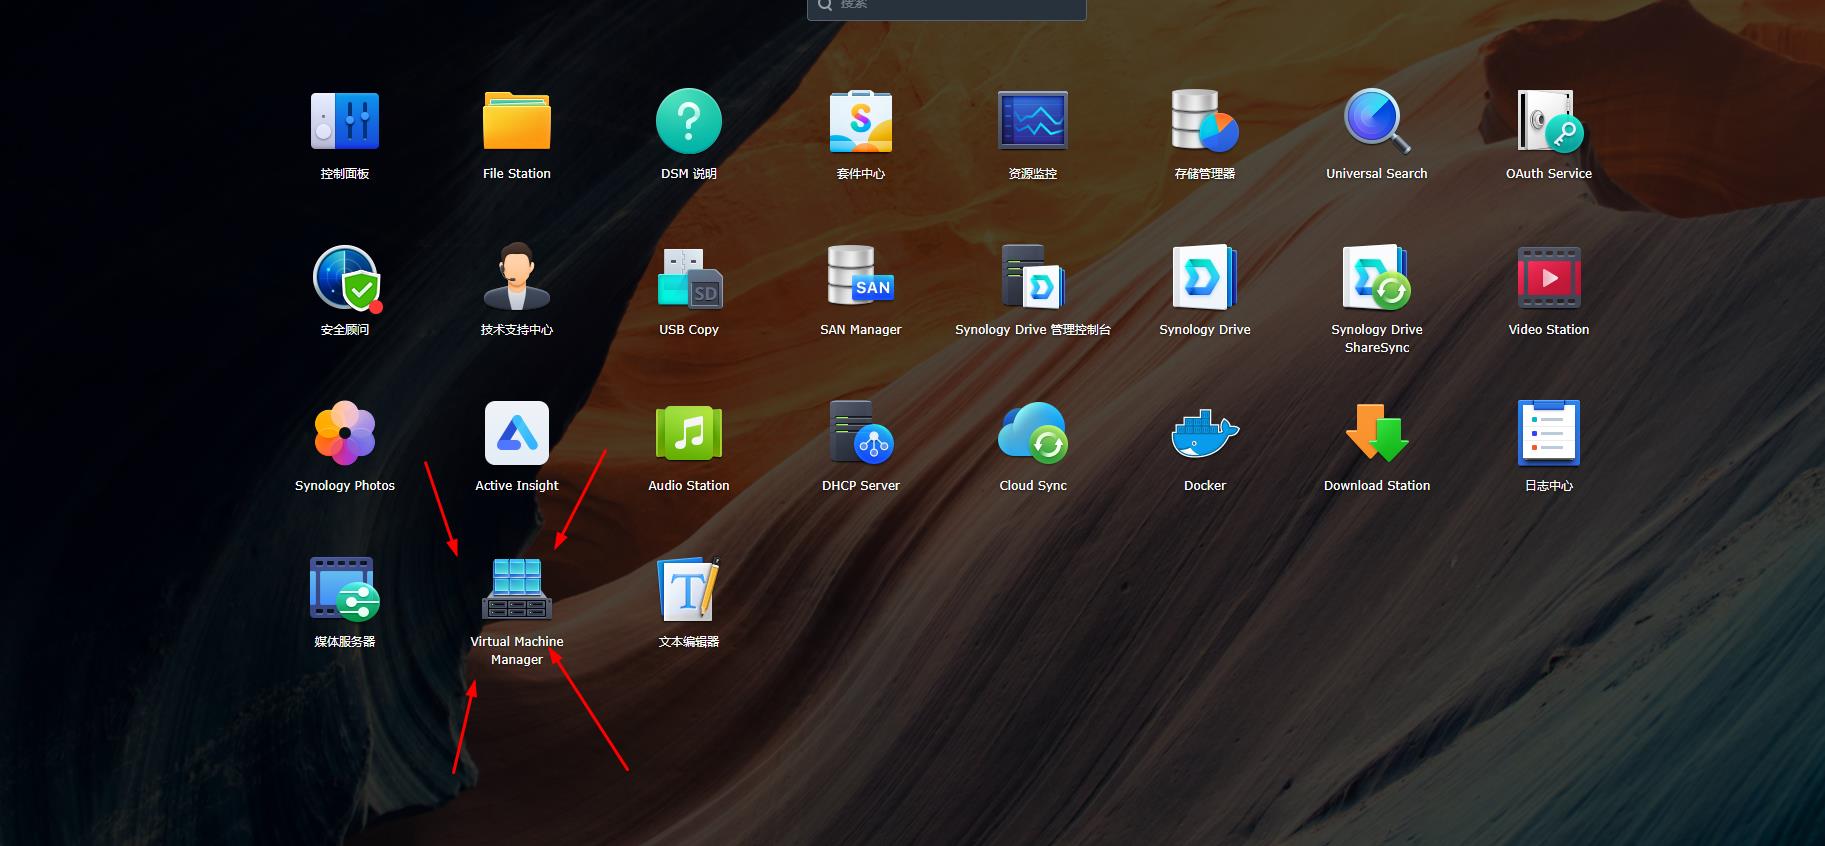Open Synology Photos
The height and width of the screenshot is (846, 1825).
344,434
